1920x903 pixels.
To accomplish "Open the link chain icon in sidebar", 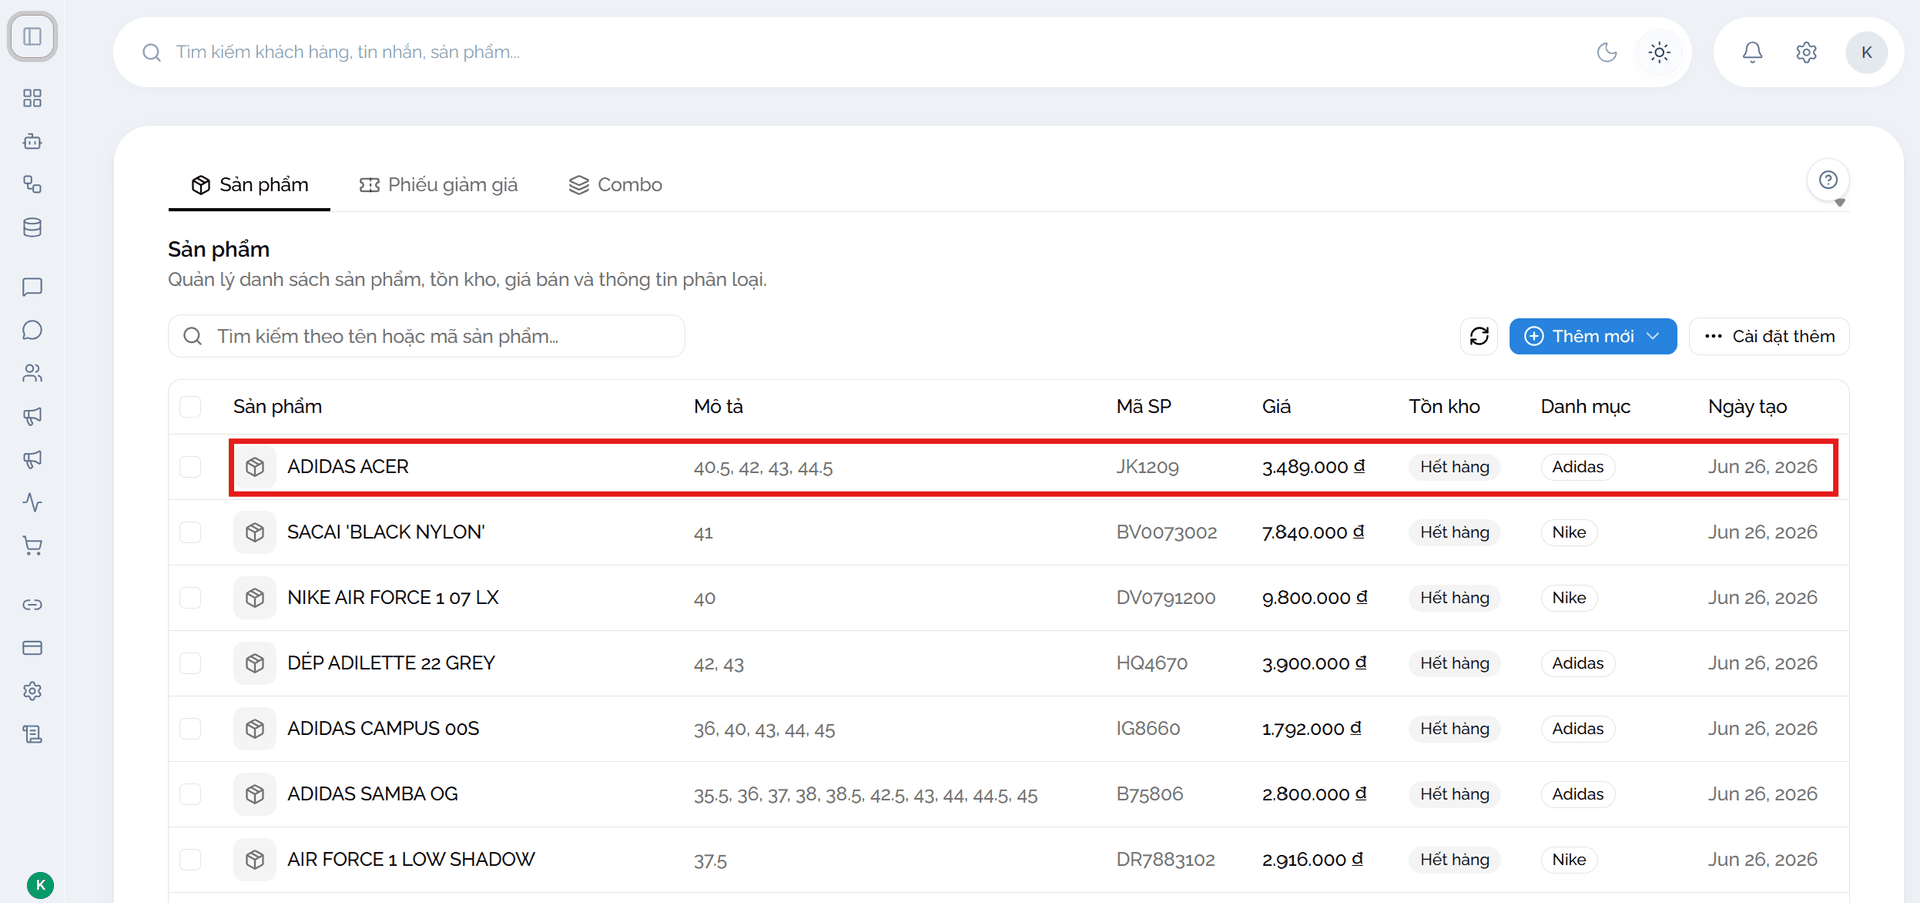I will [x=32, y=604].
